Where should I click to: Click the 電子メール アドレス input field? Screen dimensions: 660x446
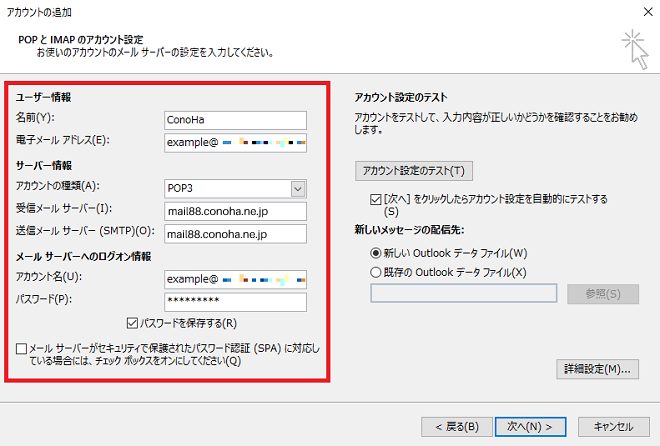tap(235, 143)
